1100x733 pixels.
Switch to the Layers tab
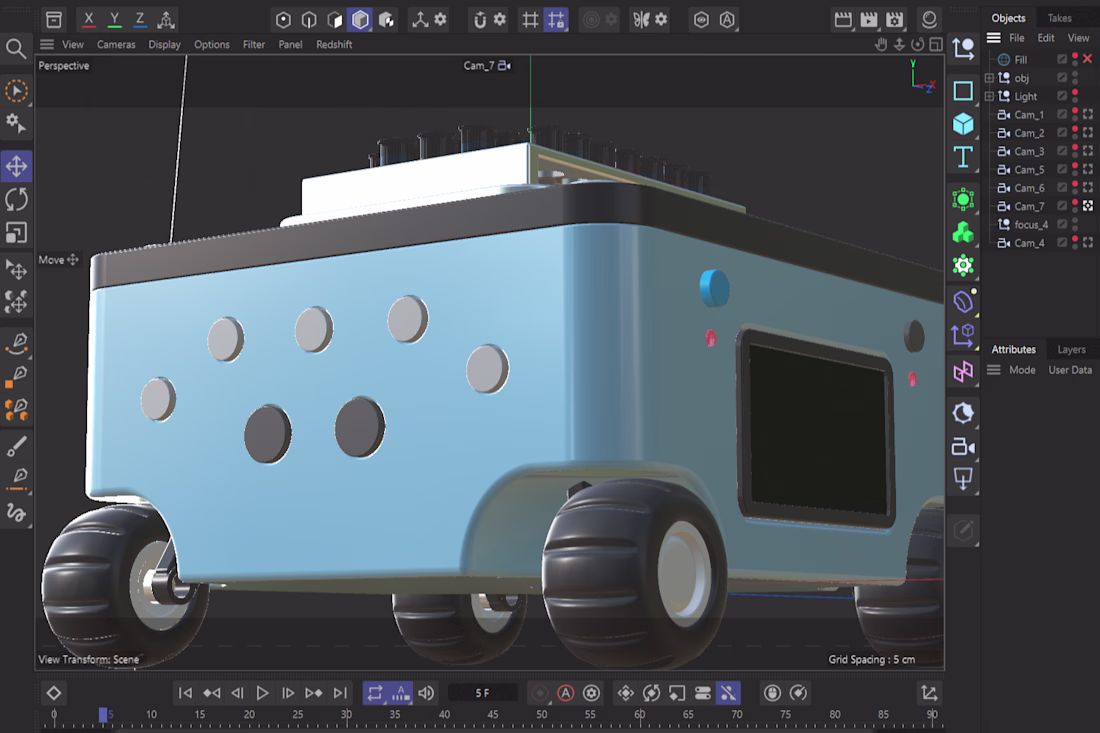[1071, 349]
